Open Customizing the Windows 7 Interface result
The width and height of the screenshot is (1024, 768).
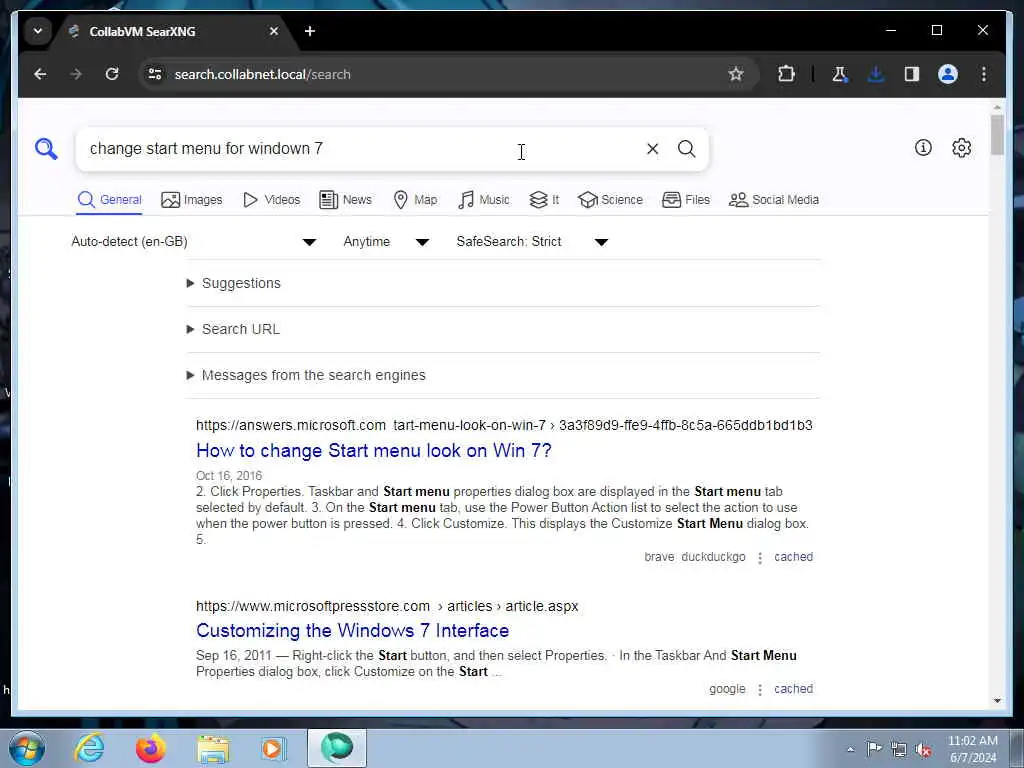353,630
